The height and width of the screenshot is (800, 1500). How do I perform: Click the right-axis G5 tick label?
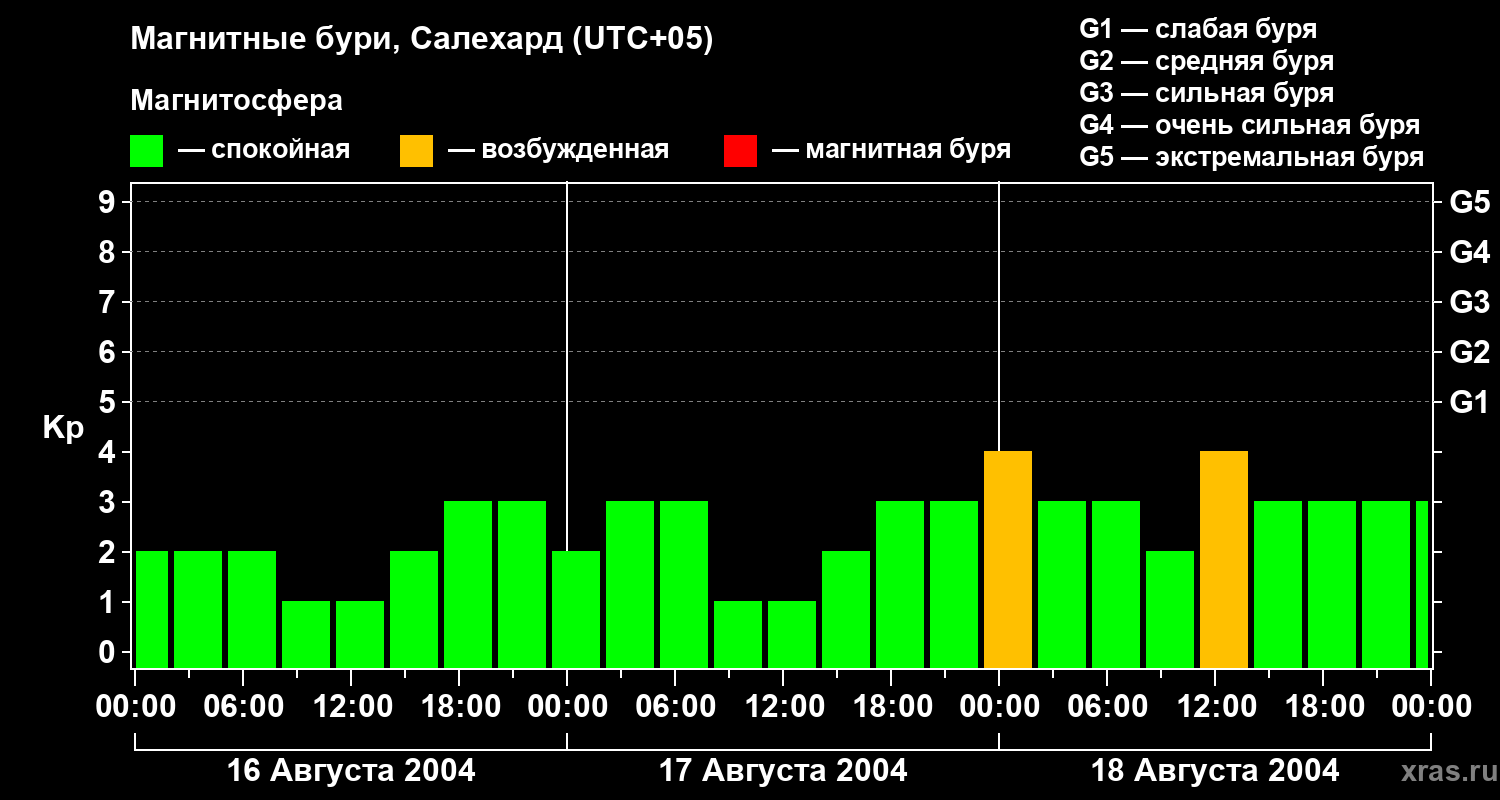pos(1470,202)
